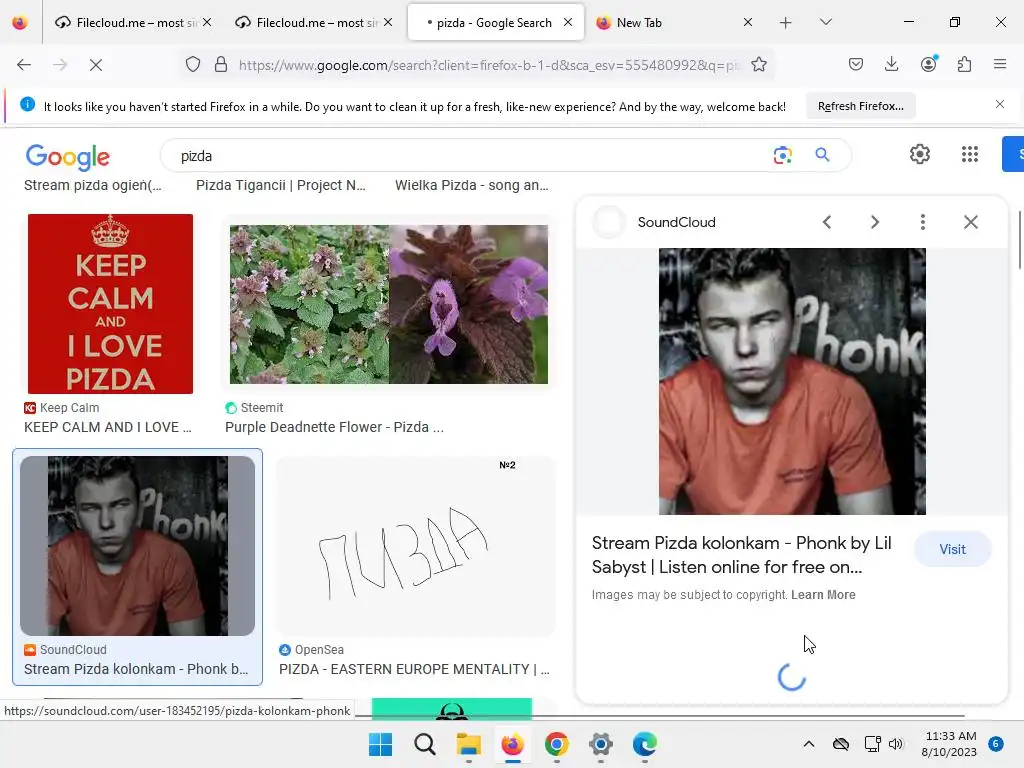Image resolution: width=1024 pixels, height=768 pixels.
Task: Open the Windows Start menu
Action: click(381, 744)
